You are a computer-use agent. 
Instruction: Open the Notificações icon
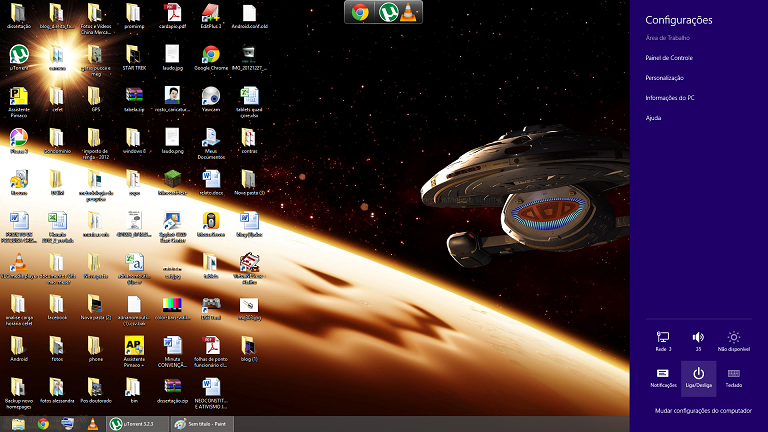(663, 378)
